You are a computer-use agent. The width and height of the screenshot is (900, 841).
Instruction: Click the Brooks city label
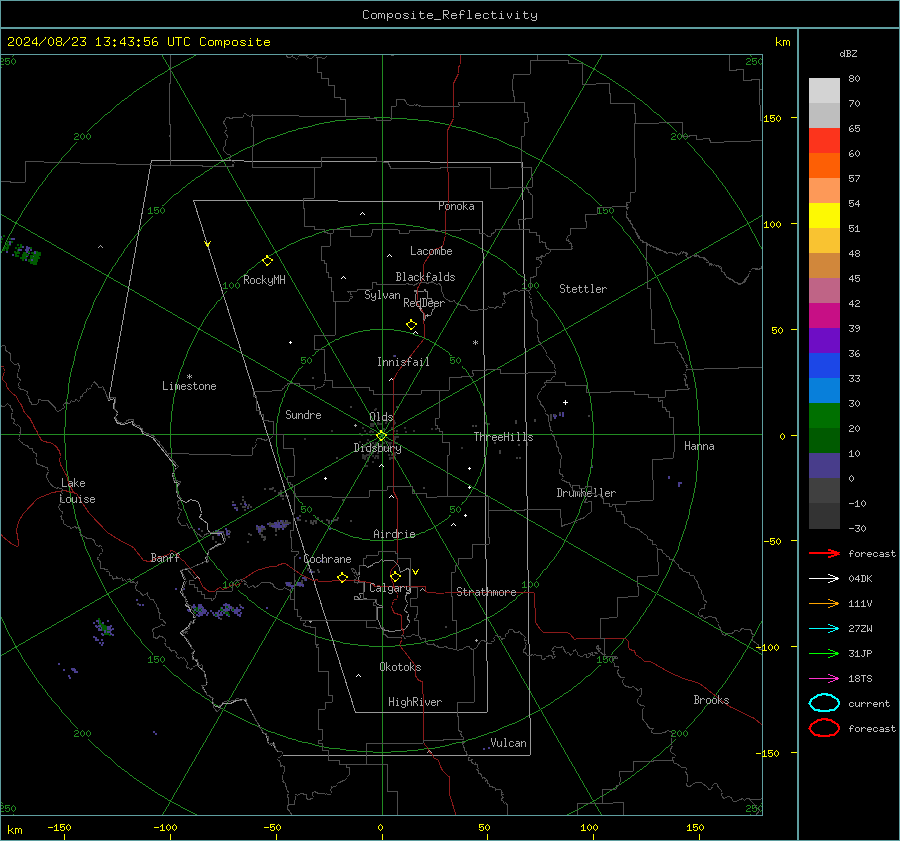point(711,700)
